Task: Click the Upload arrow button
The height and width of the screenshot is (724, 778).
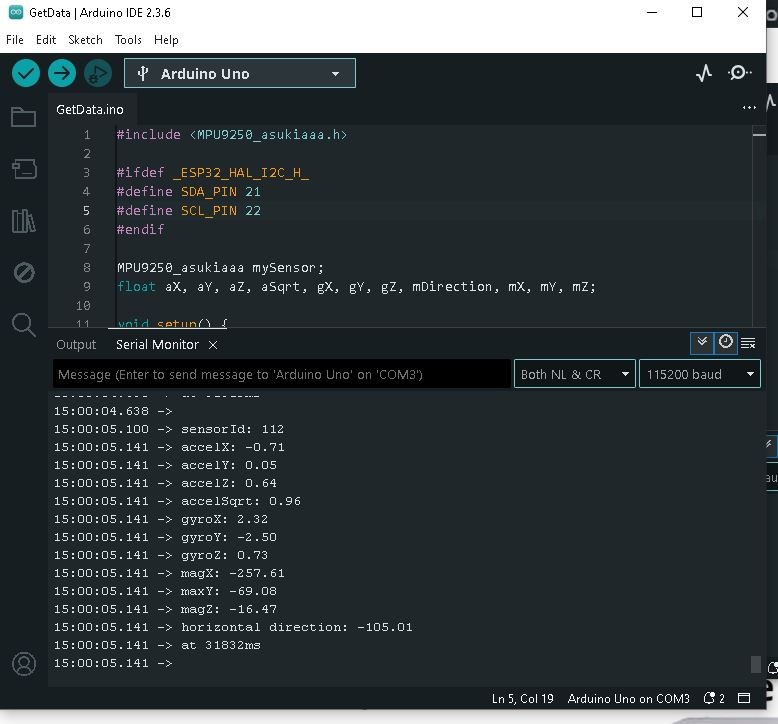Action: (x=62, y=73)
